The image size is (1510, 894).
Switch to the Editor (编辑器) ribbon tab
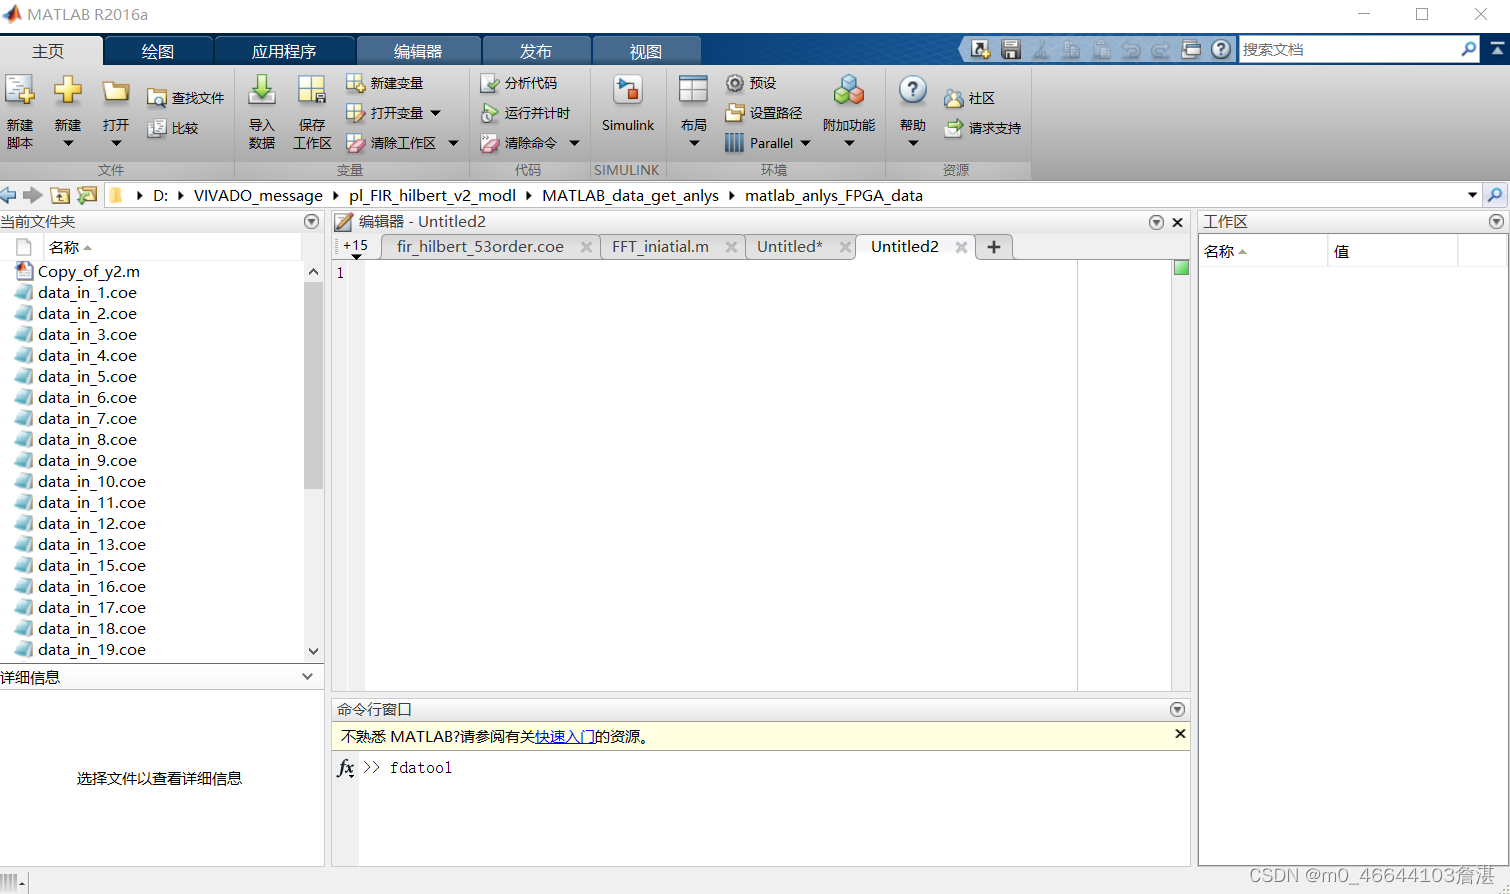[418, 51]
